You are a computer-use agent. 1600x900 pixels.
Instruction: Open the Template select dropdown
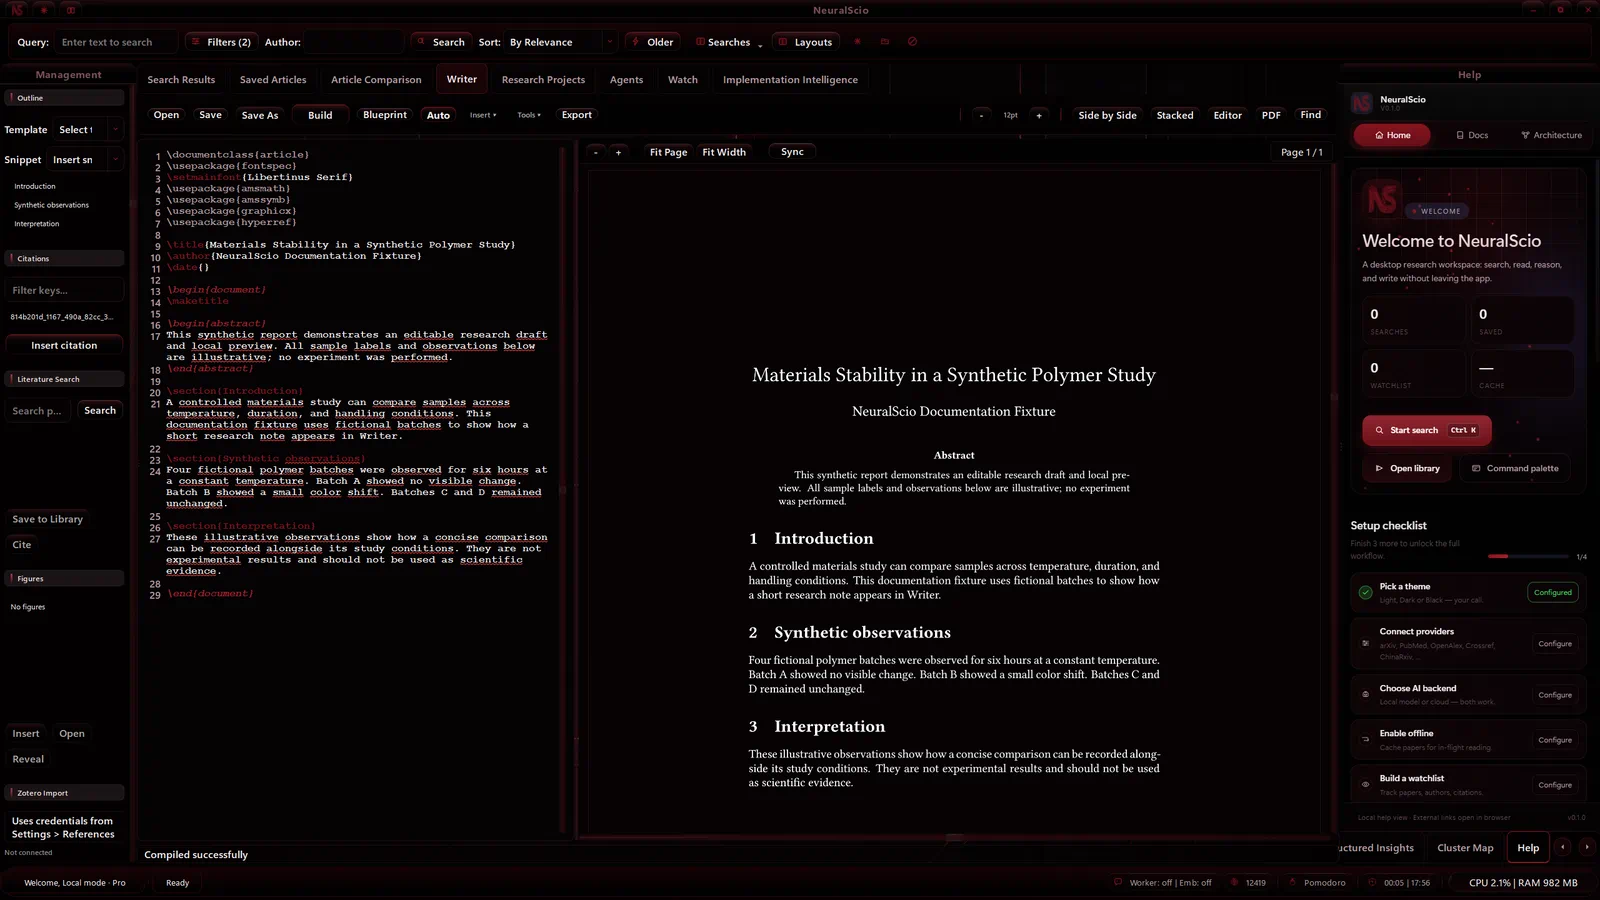[x=88, y=130]
